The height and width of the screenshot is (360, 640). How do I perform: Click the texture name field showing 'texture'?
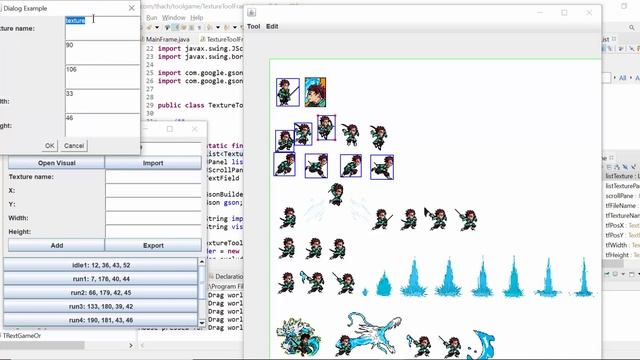point(102,28)
